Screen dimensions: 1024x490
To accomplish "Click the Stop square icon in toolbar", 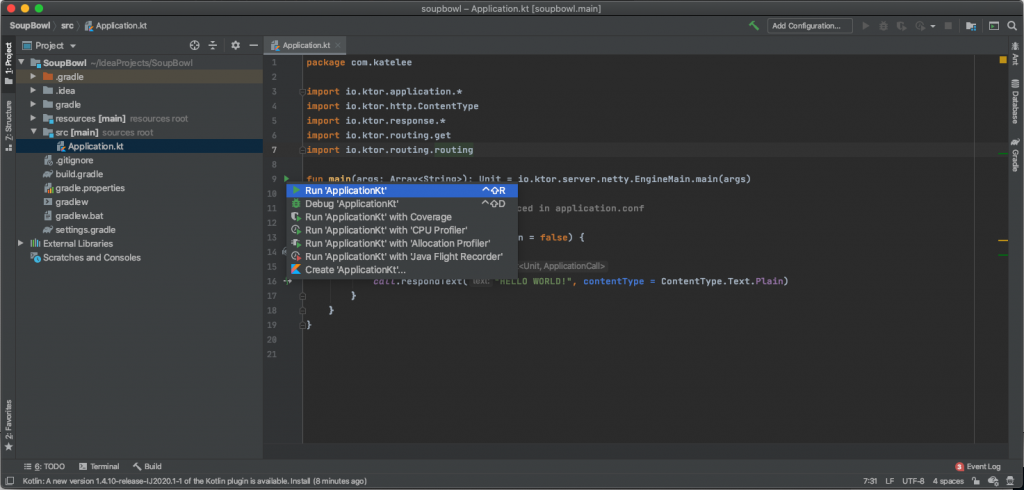I will pos(948,25).
